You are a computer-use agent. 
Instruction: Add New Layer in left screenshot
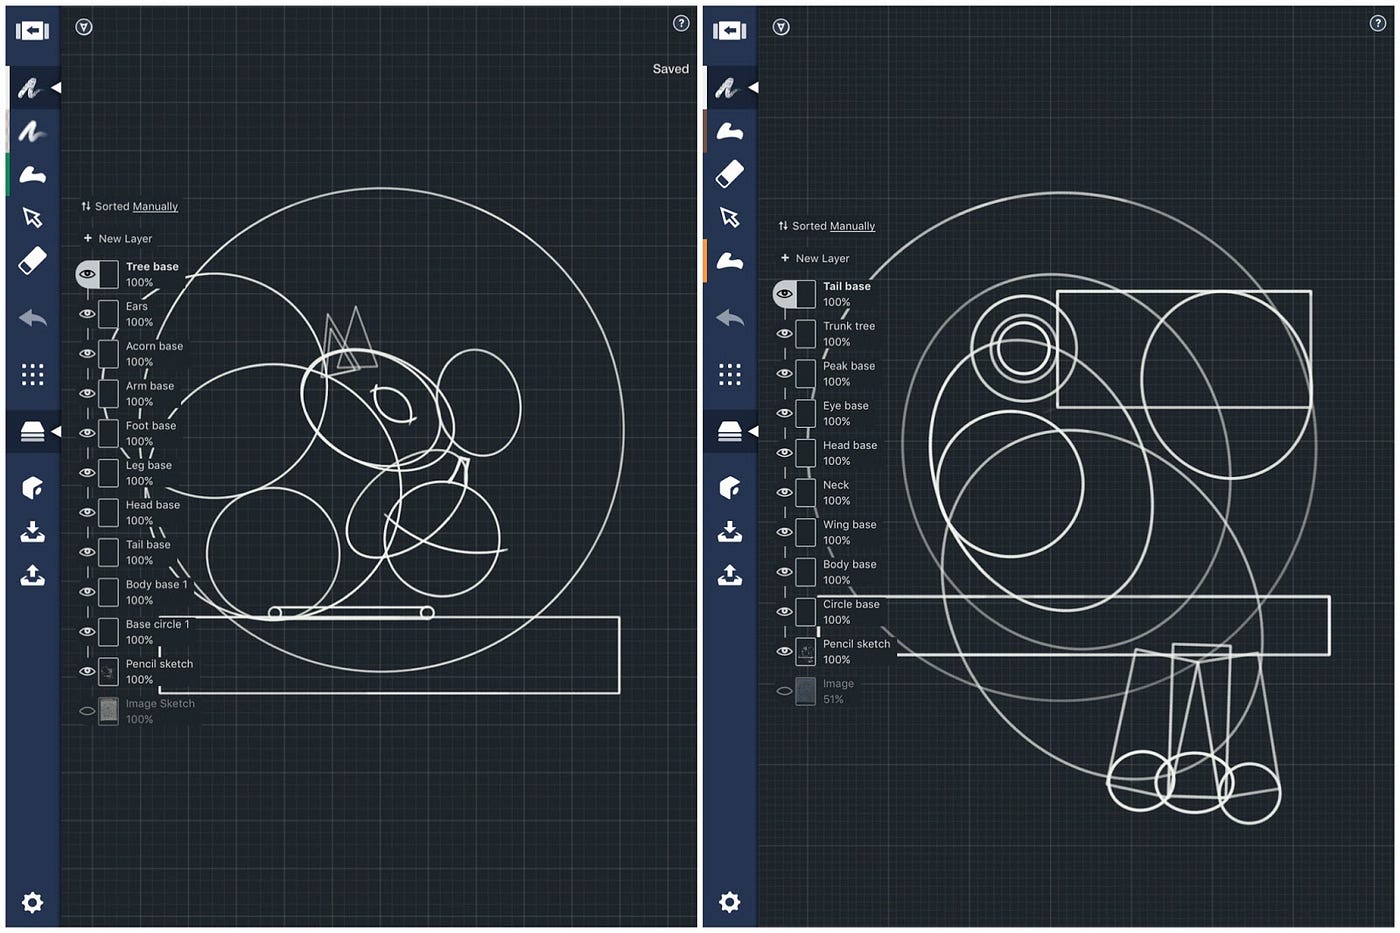pos(118,239)
